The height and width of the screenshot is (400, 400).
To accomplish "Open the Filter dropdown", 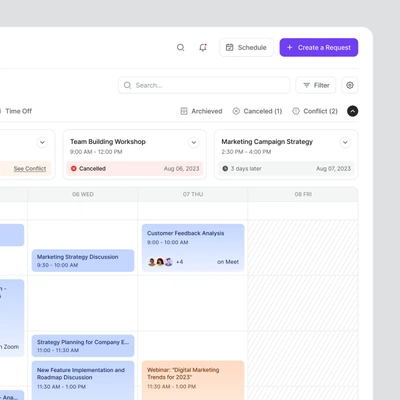I will tap(316, 85).
